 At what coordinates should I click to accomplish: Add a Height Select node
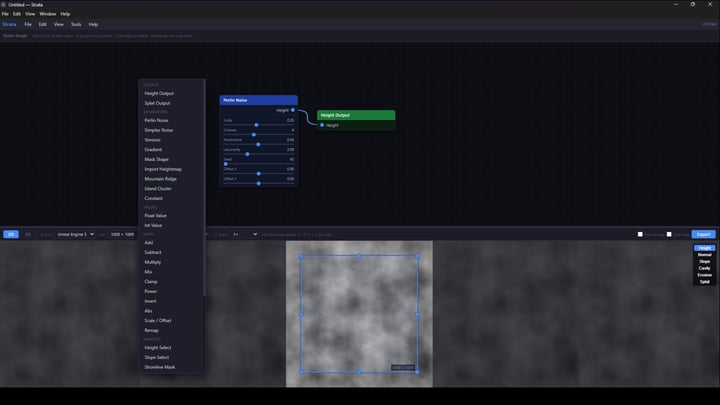pyautogui.click(x=171, y=348)
